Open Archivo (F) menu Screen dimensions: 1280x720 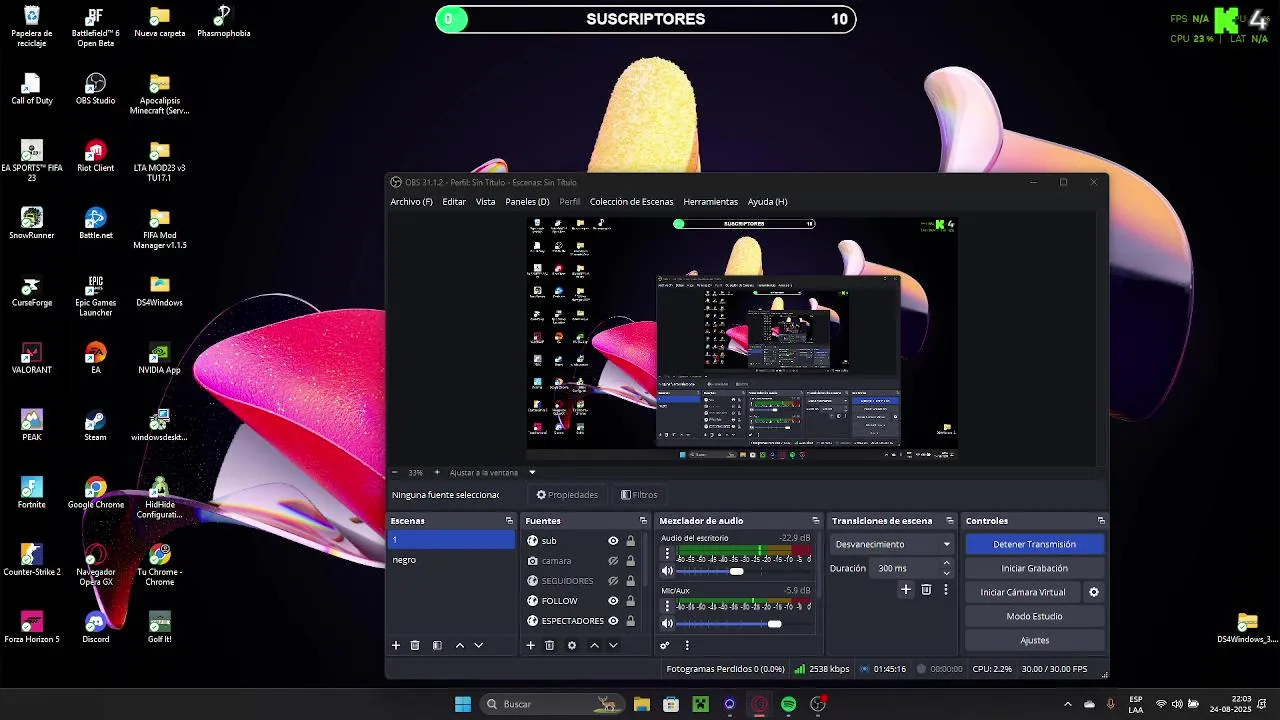pyautogui.click(x=411, y=202)
